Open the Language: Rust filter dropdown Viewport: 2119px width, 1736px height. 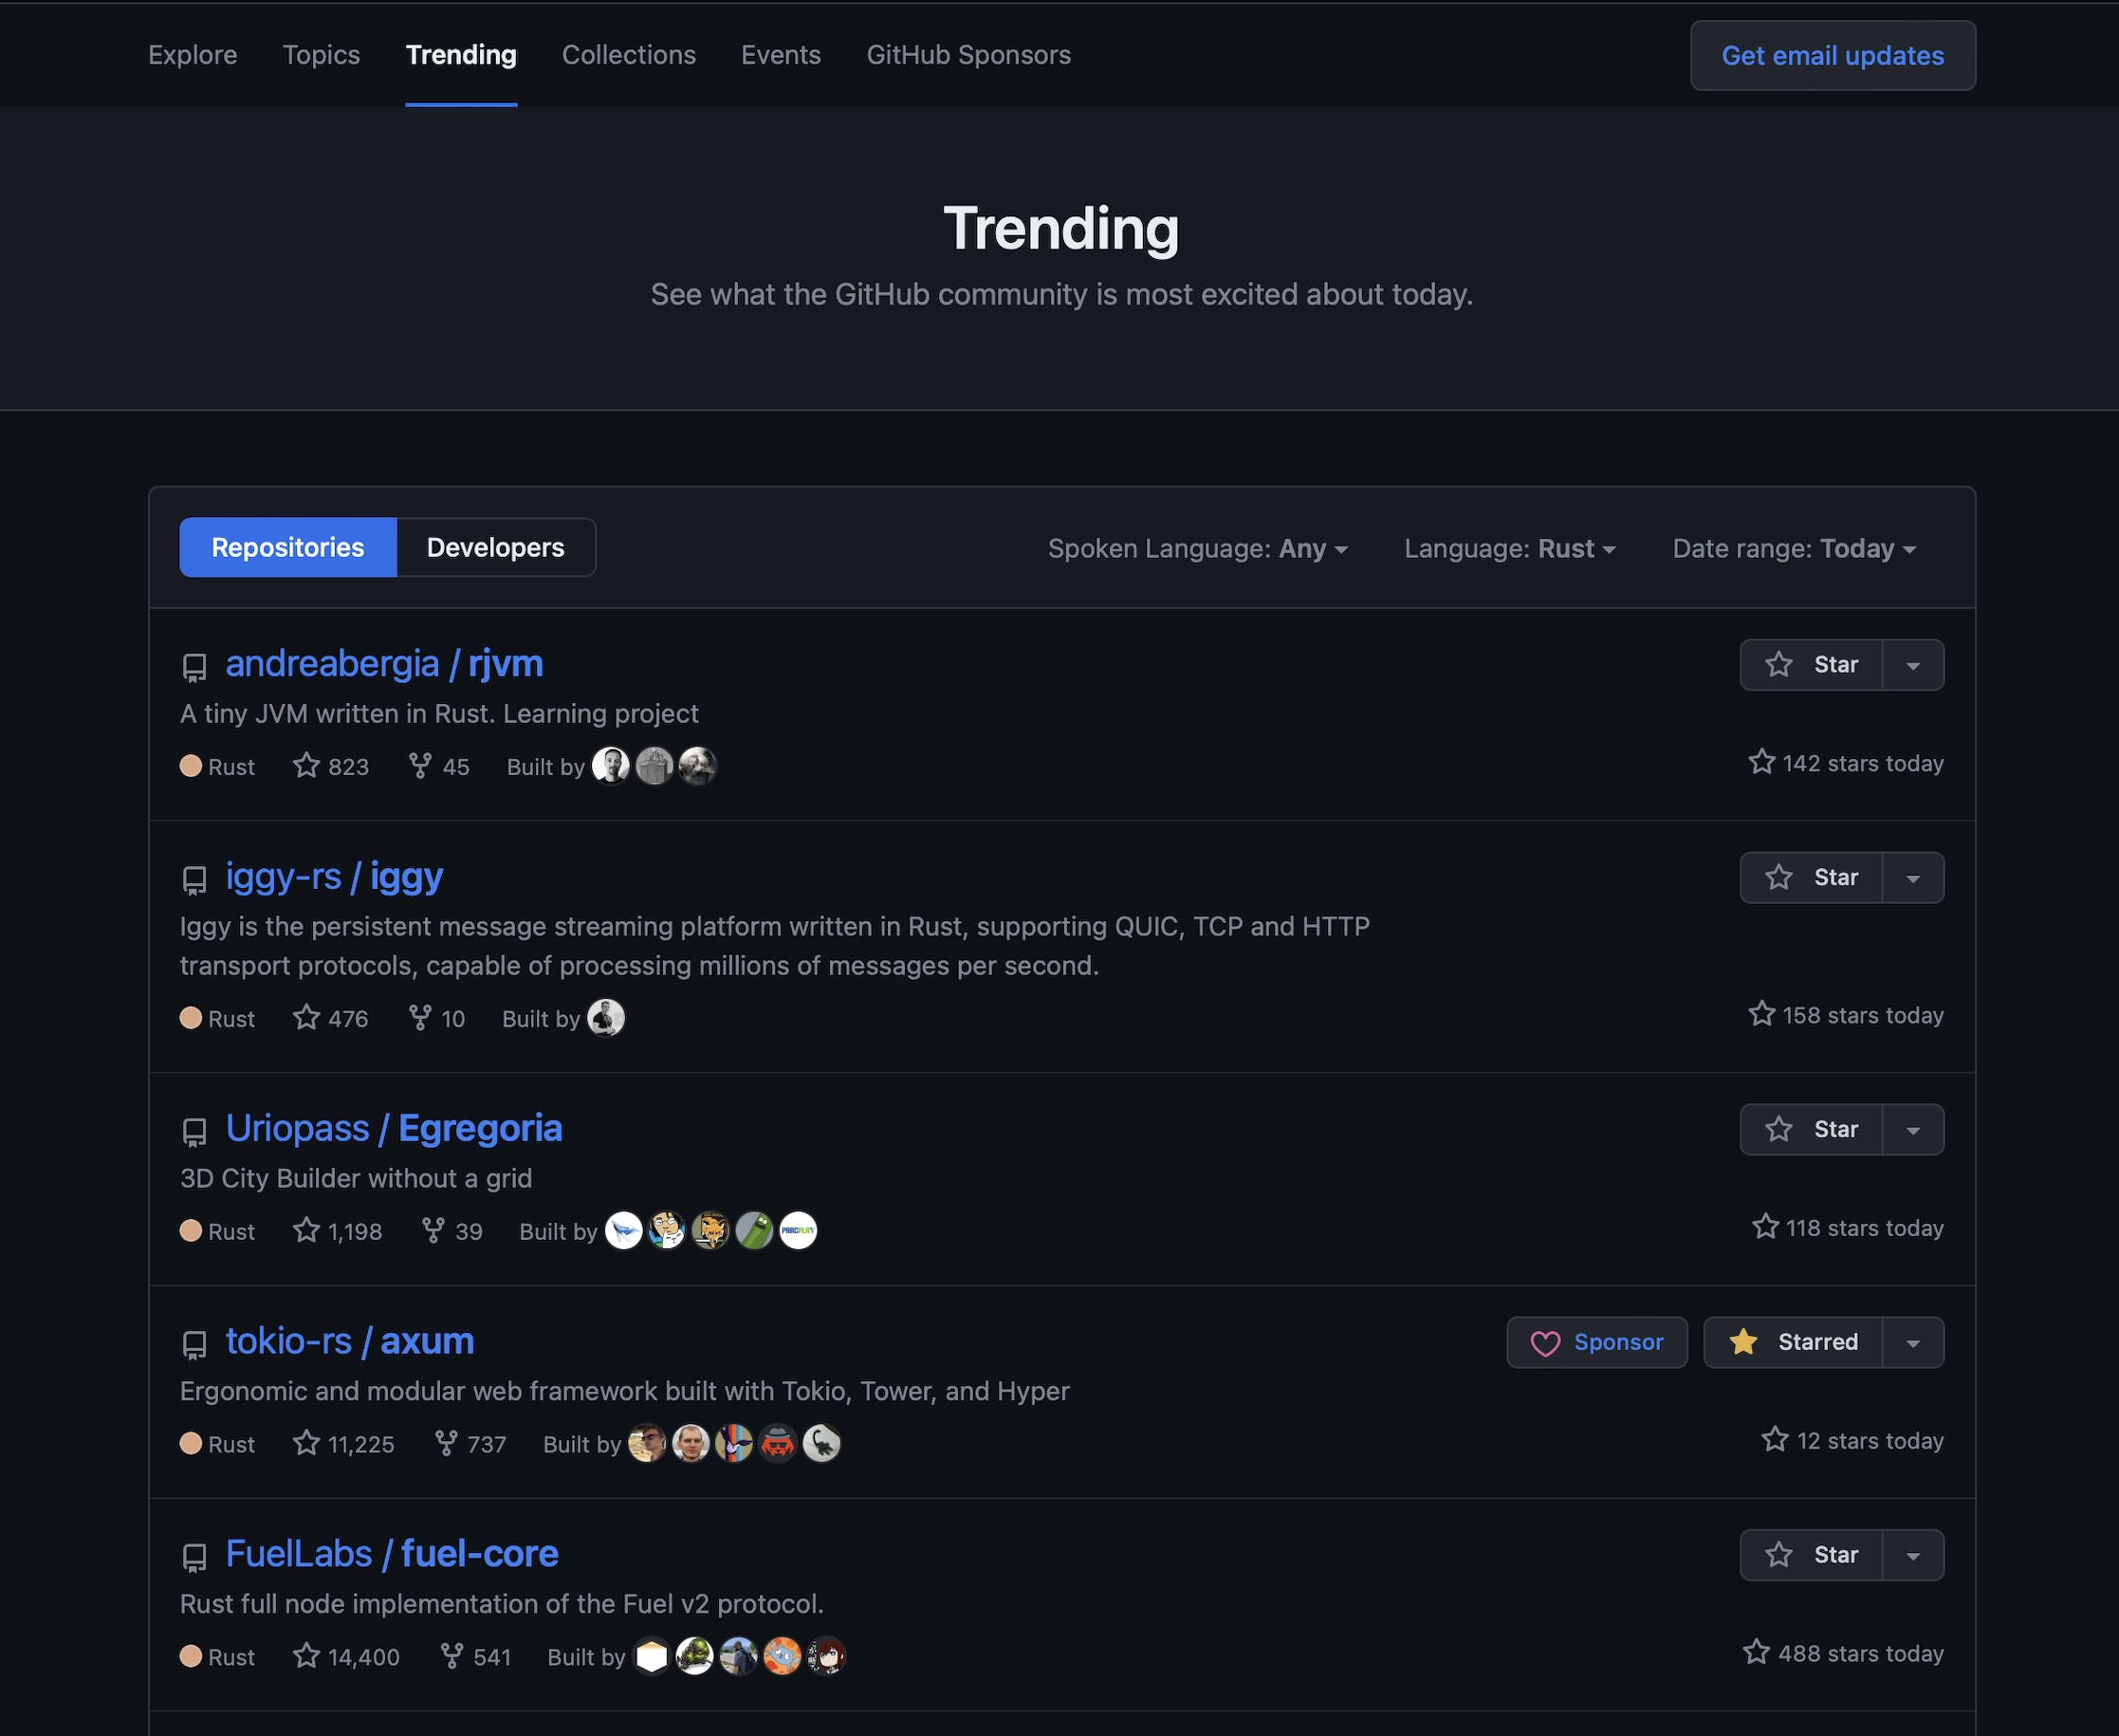[1509, 549]
